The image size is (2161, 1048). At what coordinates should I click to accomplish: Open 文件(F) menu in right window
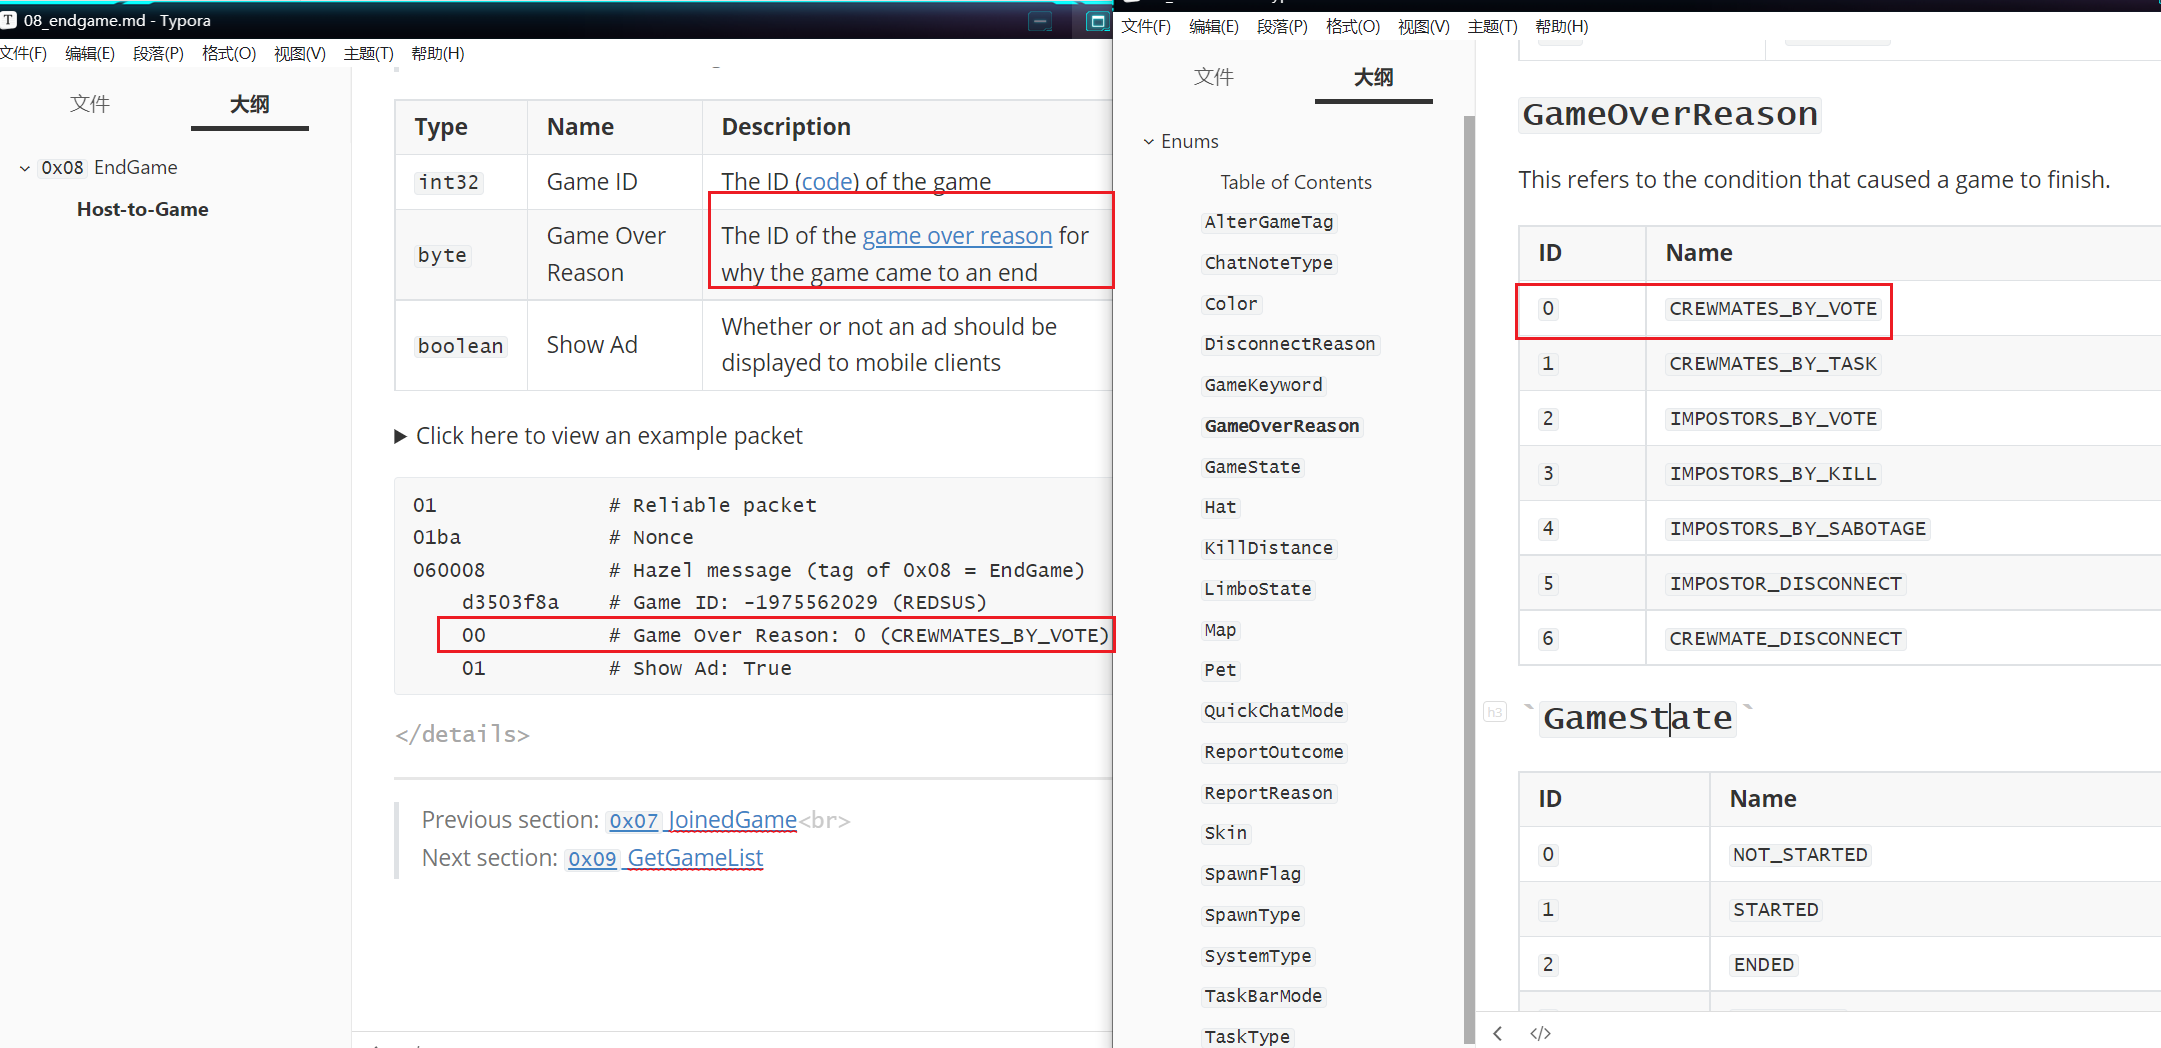(x=1146, y=26)
